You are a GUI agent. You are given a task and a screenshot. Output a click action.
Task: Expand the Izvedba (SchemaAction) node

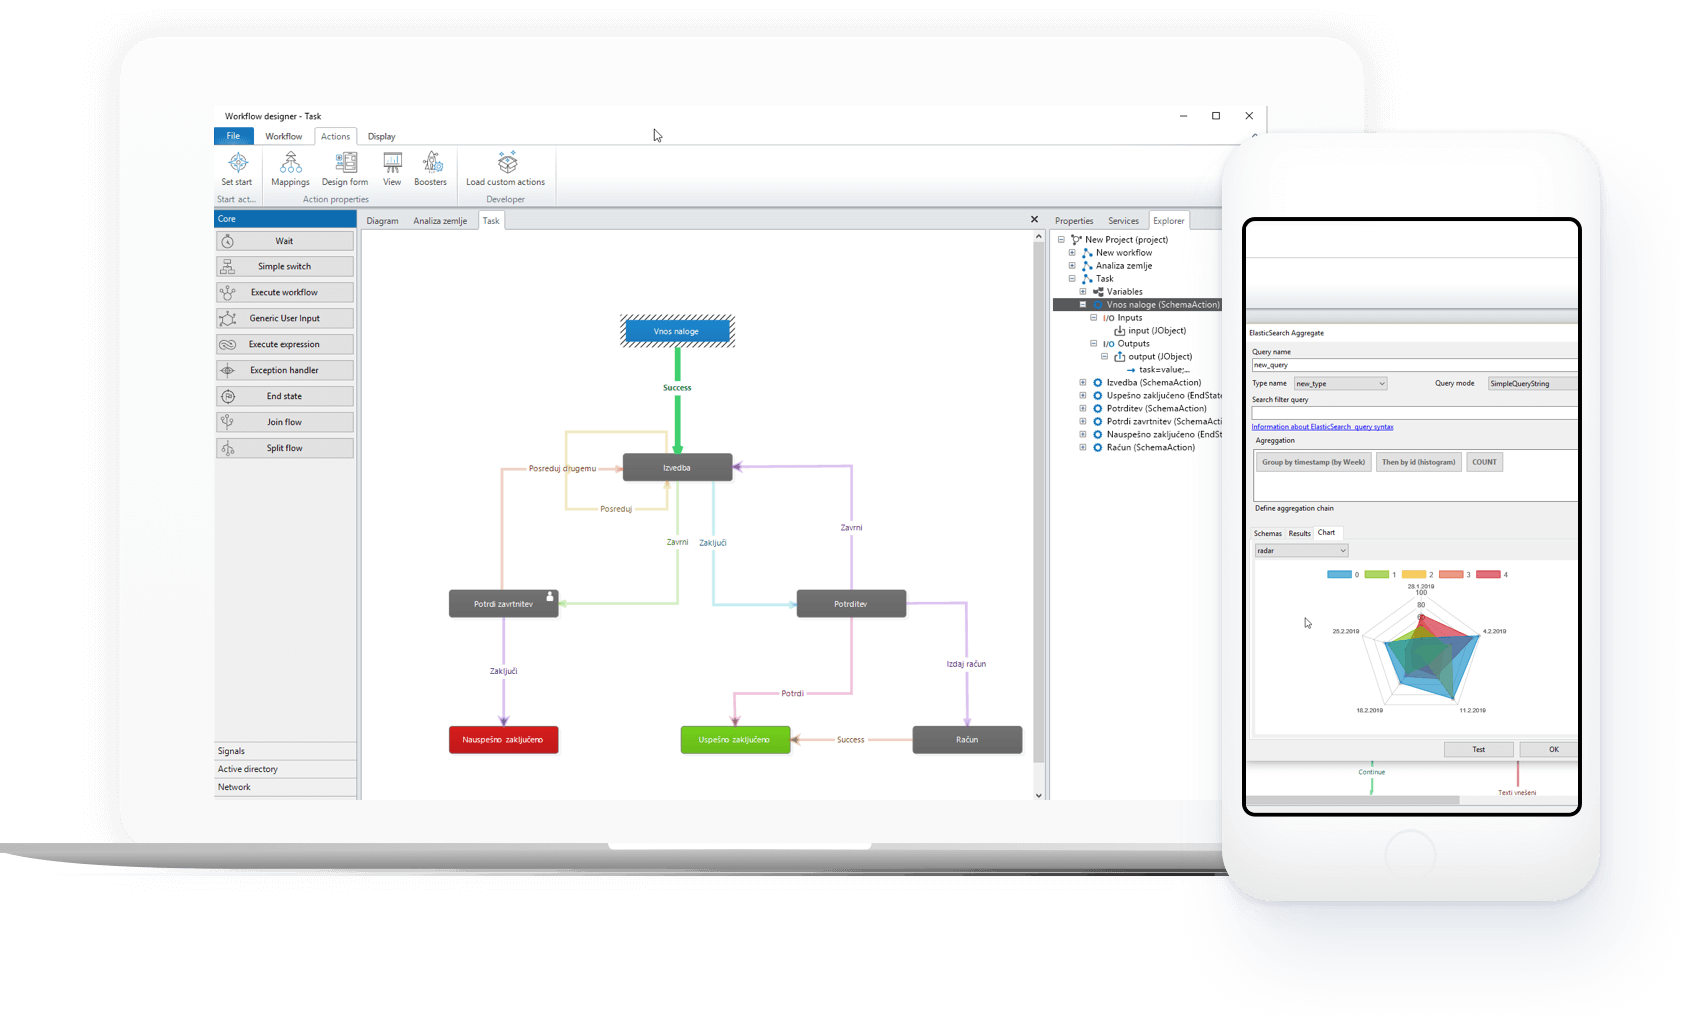coord(1083,383)
